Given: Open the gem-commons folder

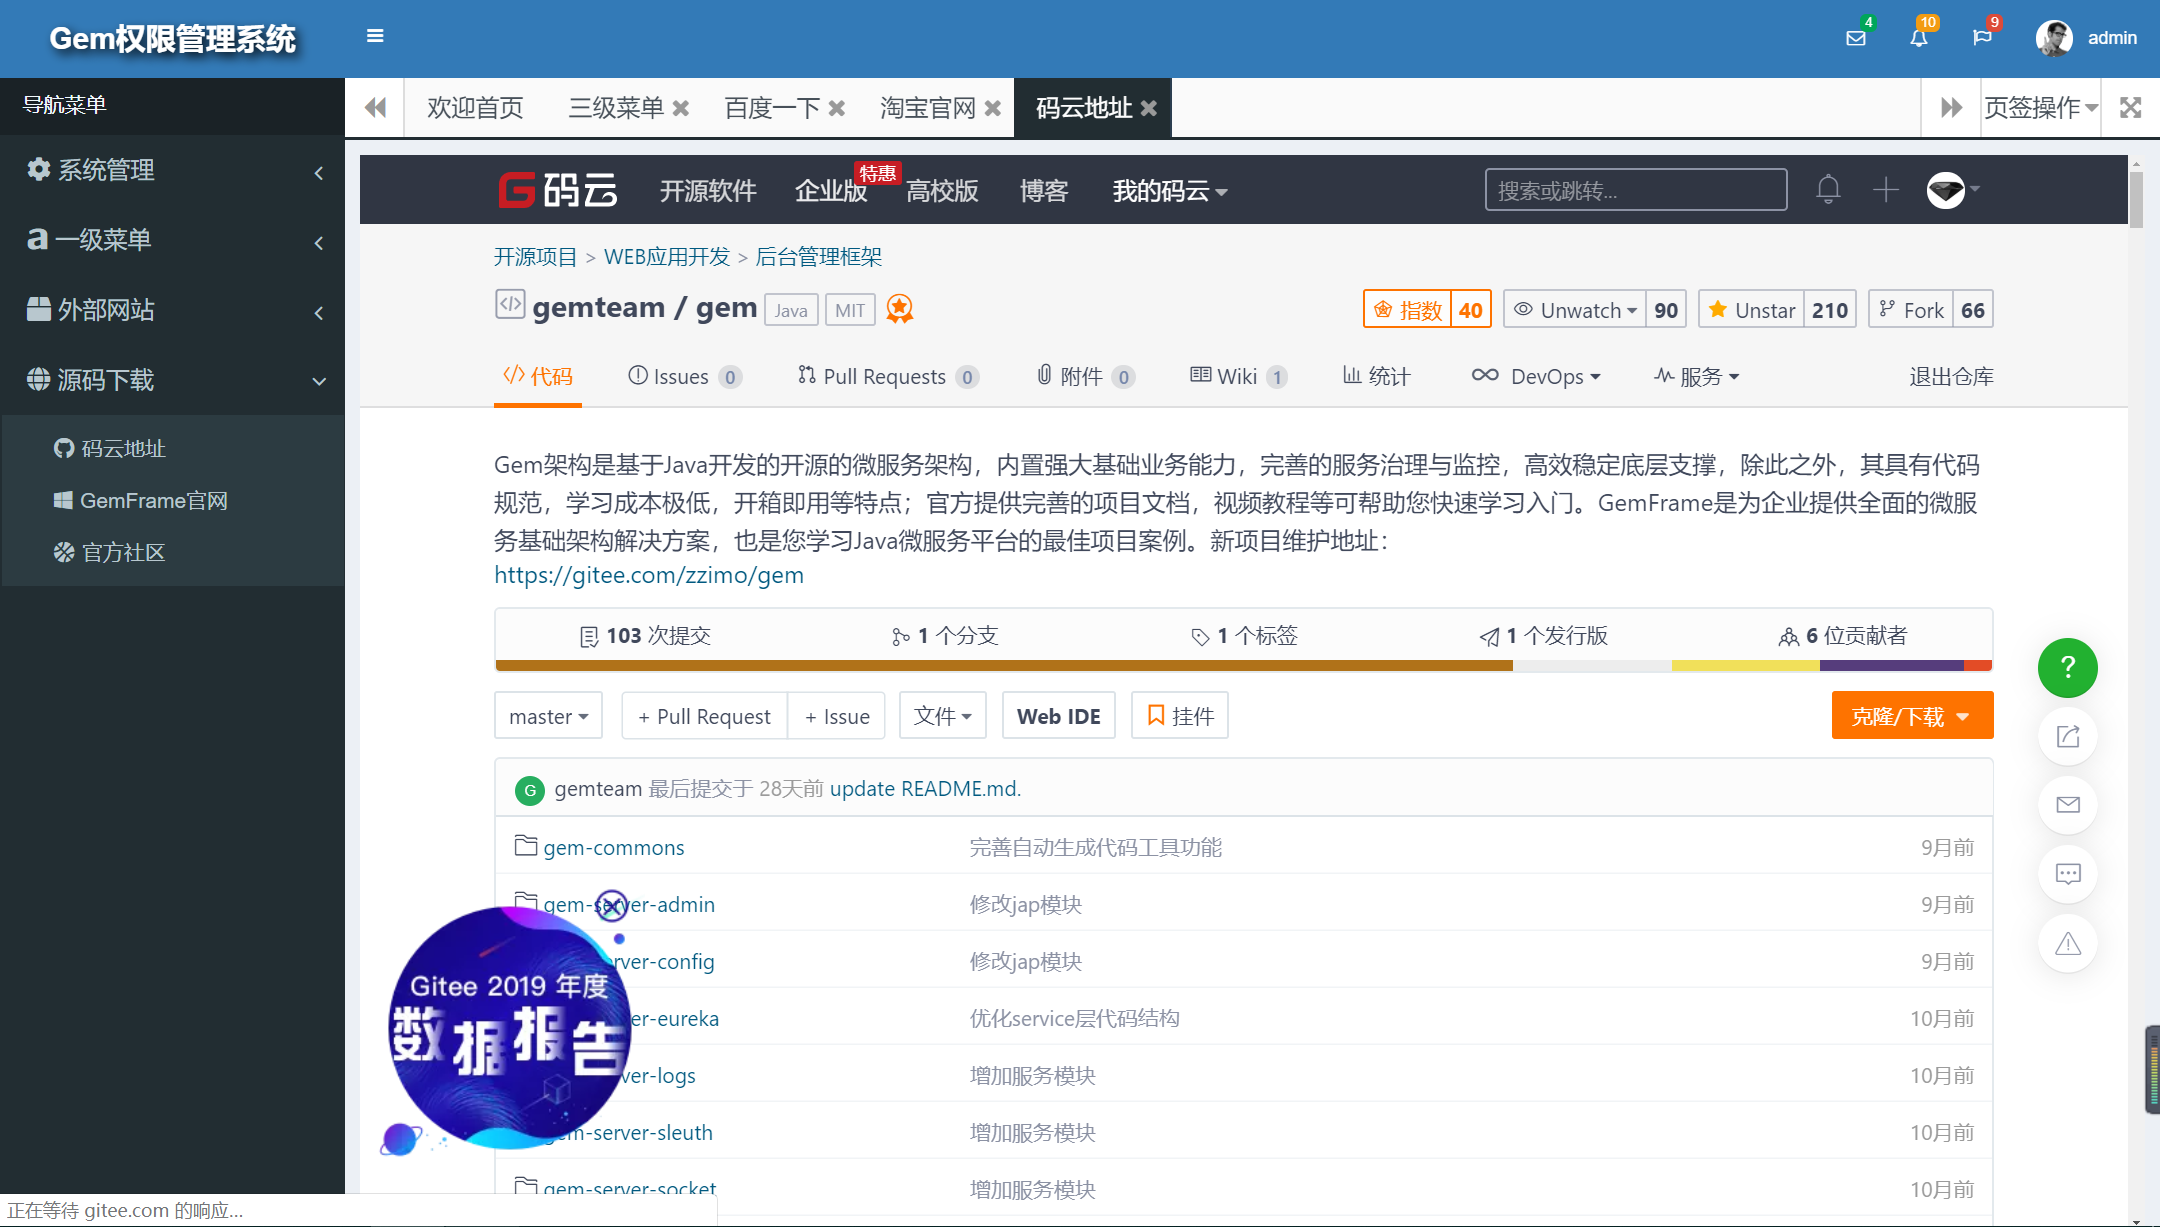Looking at the screenshot, I should [613, 847].
